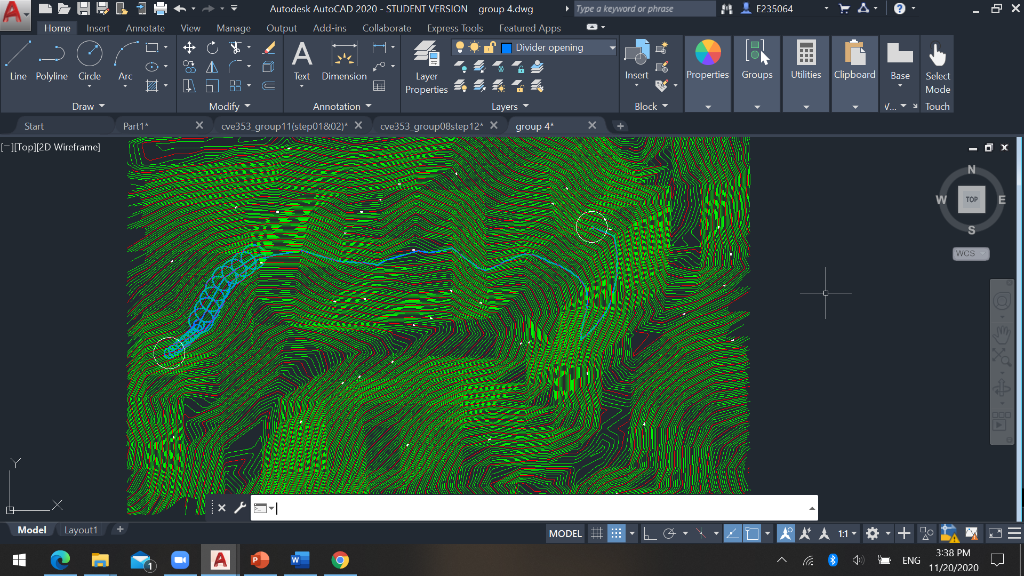This screenshot has height=576, width=1024.
Task: Toggle object snap tracking
Action: click(733, 534)
